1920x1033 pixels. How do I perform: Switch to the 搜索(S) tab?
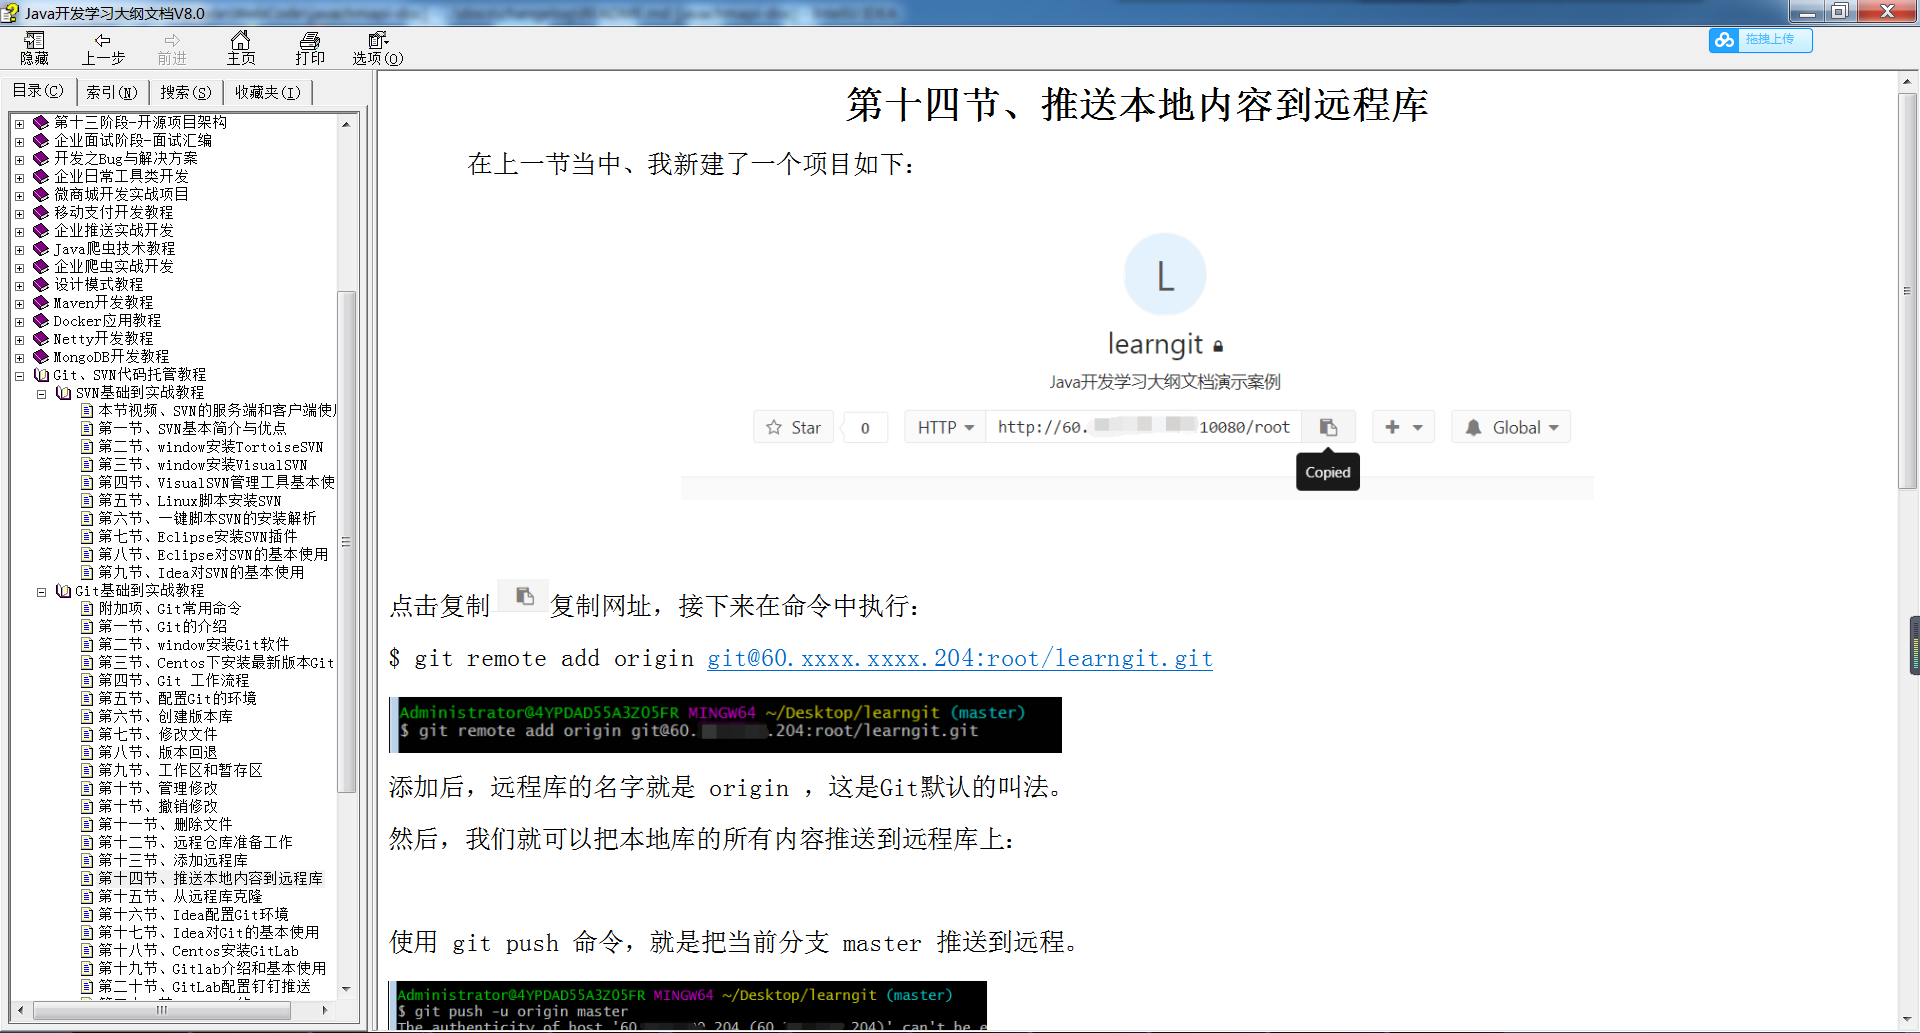pos(185,92)
